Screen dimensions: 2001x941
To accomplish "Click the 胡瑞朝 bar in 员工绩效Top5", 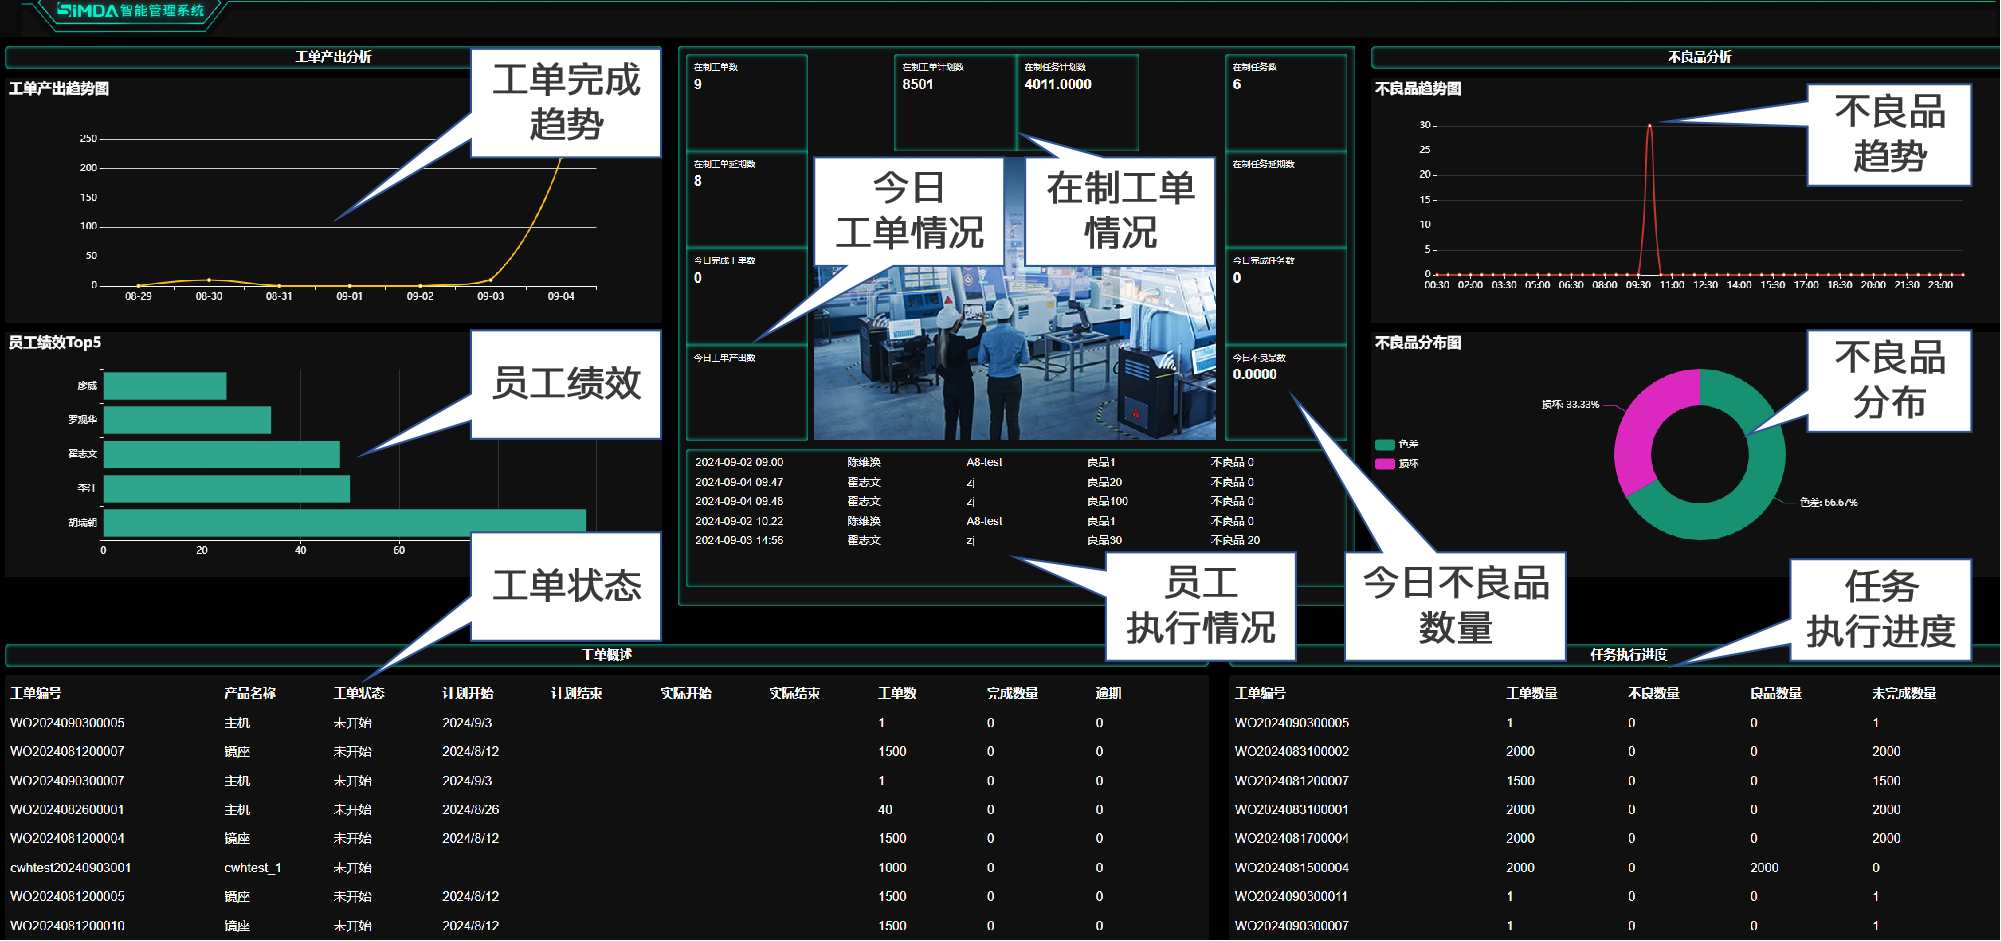I will (344, 522).
